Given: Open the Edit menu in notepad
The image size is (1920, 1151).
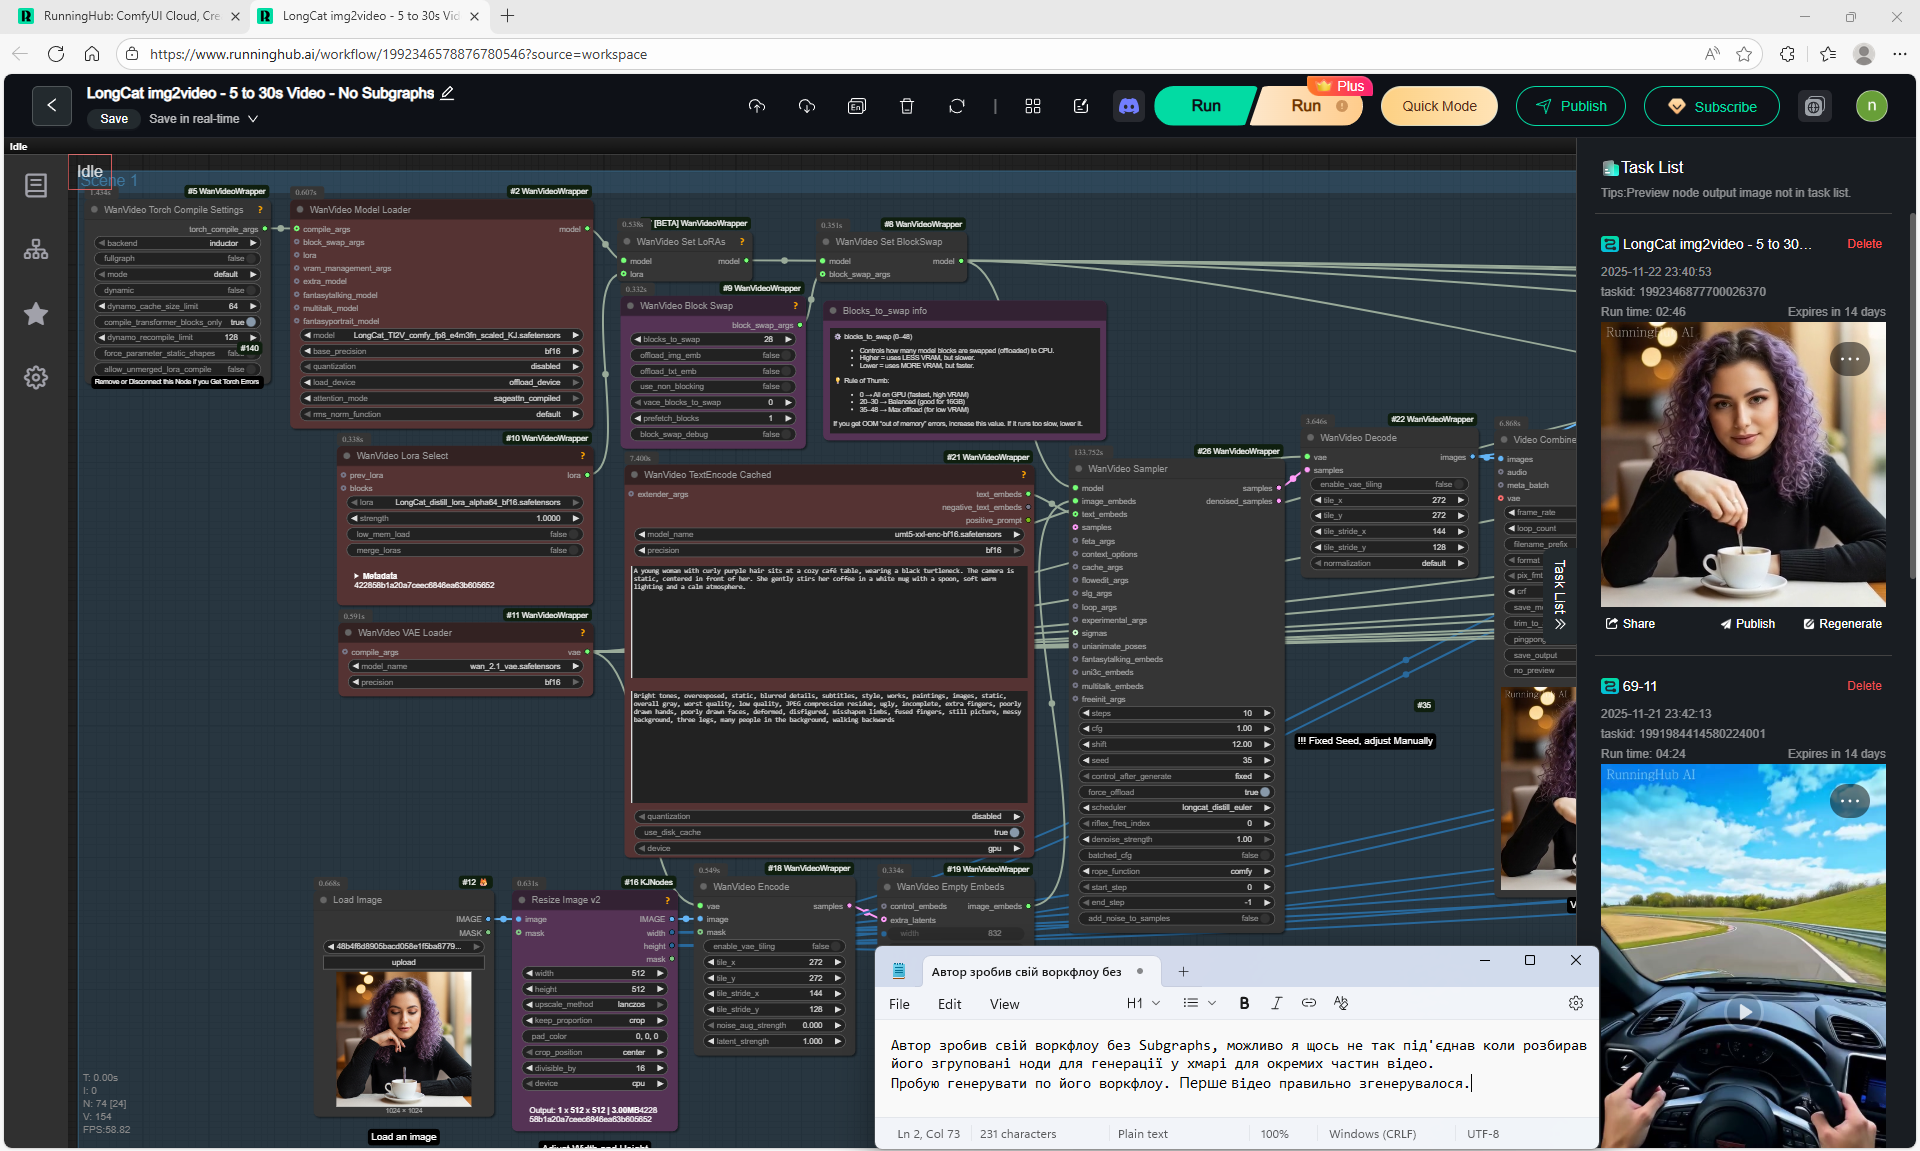Looking at the screenshot, I should coord(949,1004).
